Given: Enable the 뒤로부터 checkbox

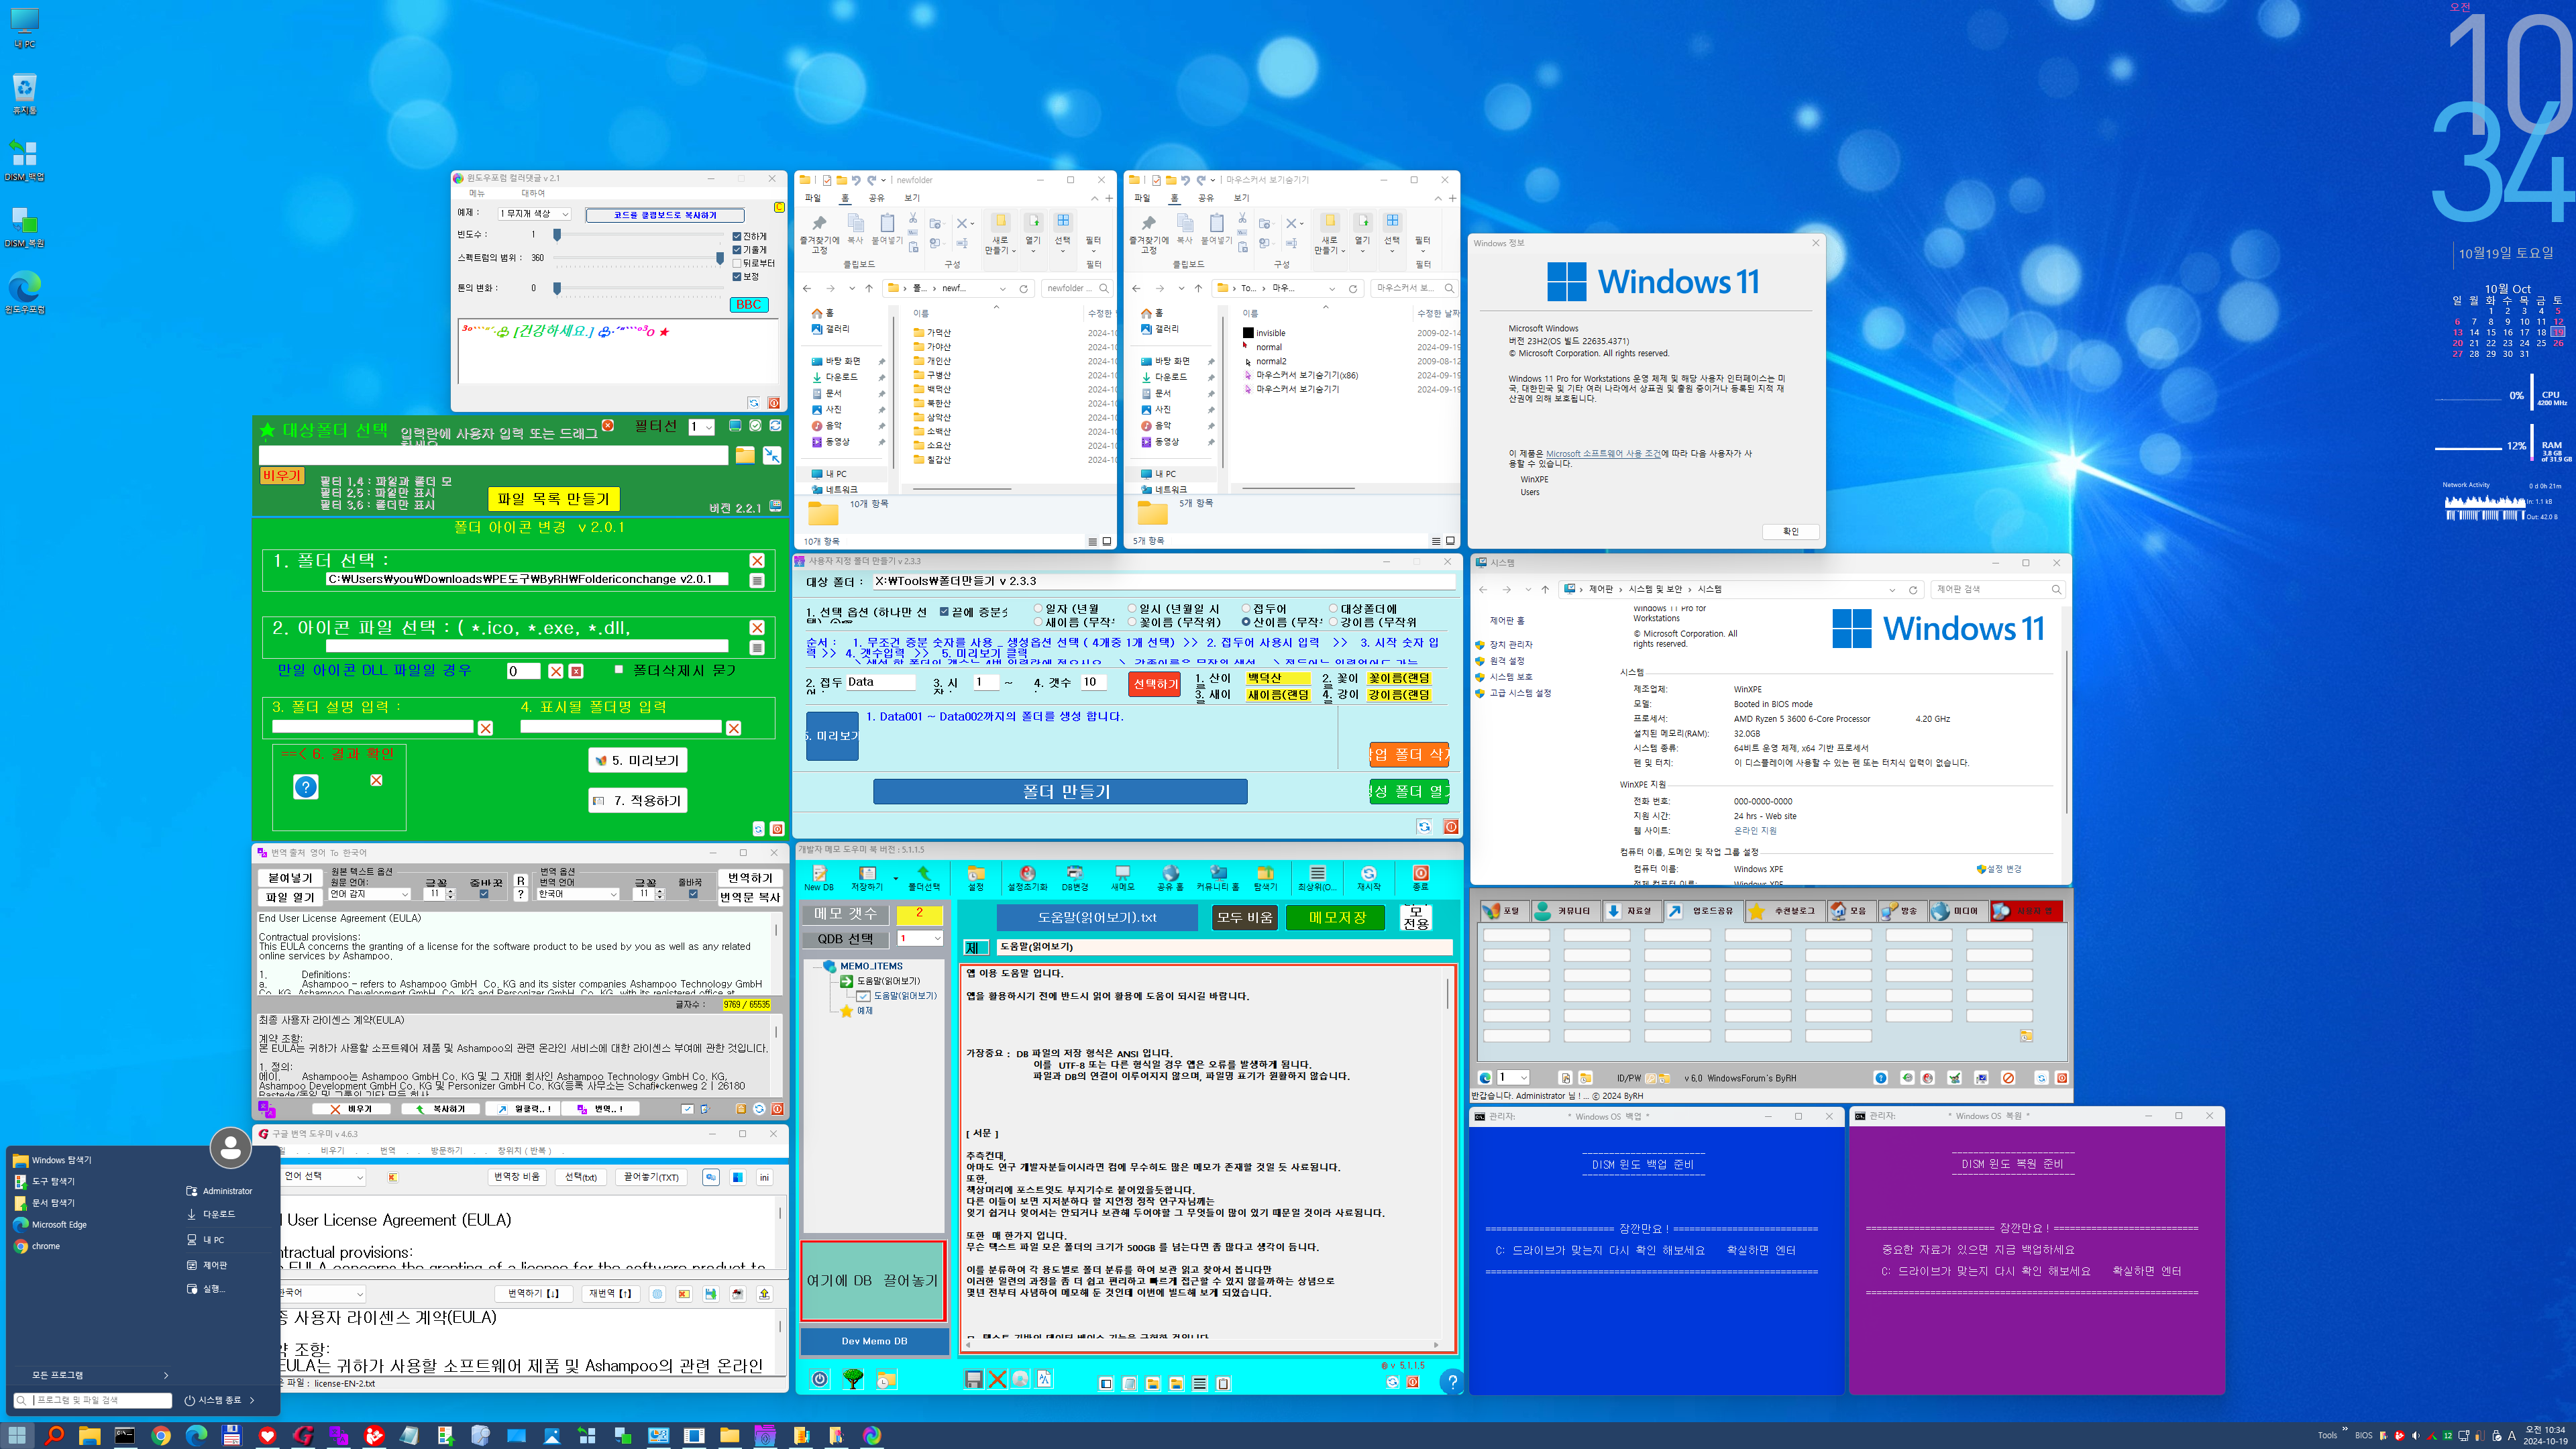Looking at the screenshot, I should (737, 263).
